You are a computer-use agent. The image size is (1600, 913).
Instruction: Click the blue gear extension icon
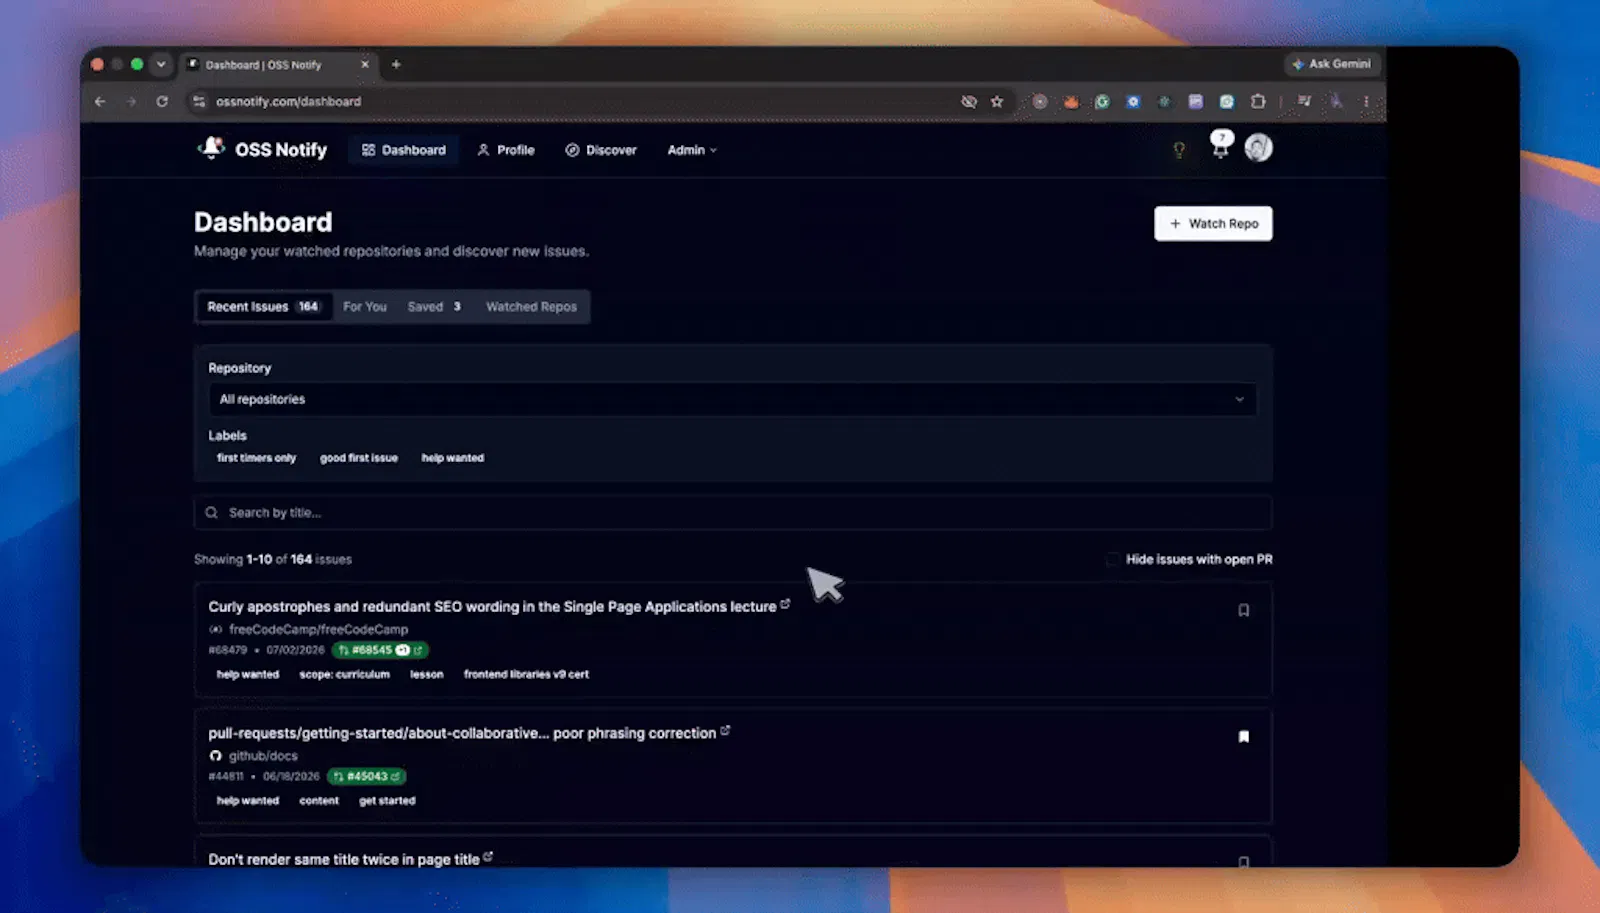[x=1133, y=101]
